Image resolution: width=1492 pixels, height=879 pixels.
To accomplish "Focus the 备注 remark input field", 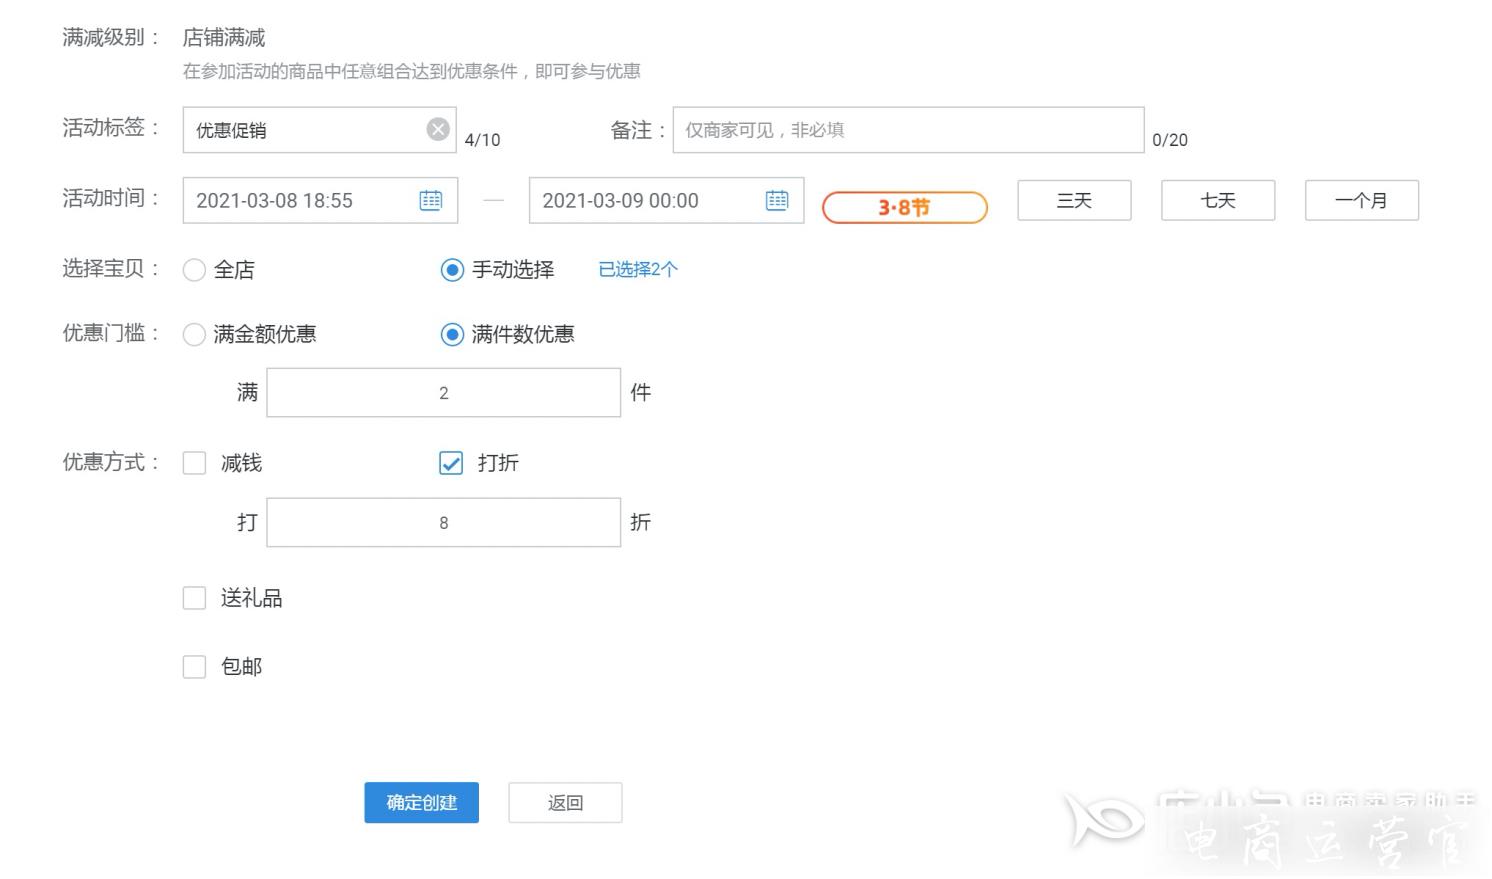I will click(x=908, y=130).
